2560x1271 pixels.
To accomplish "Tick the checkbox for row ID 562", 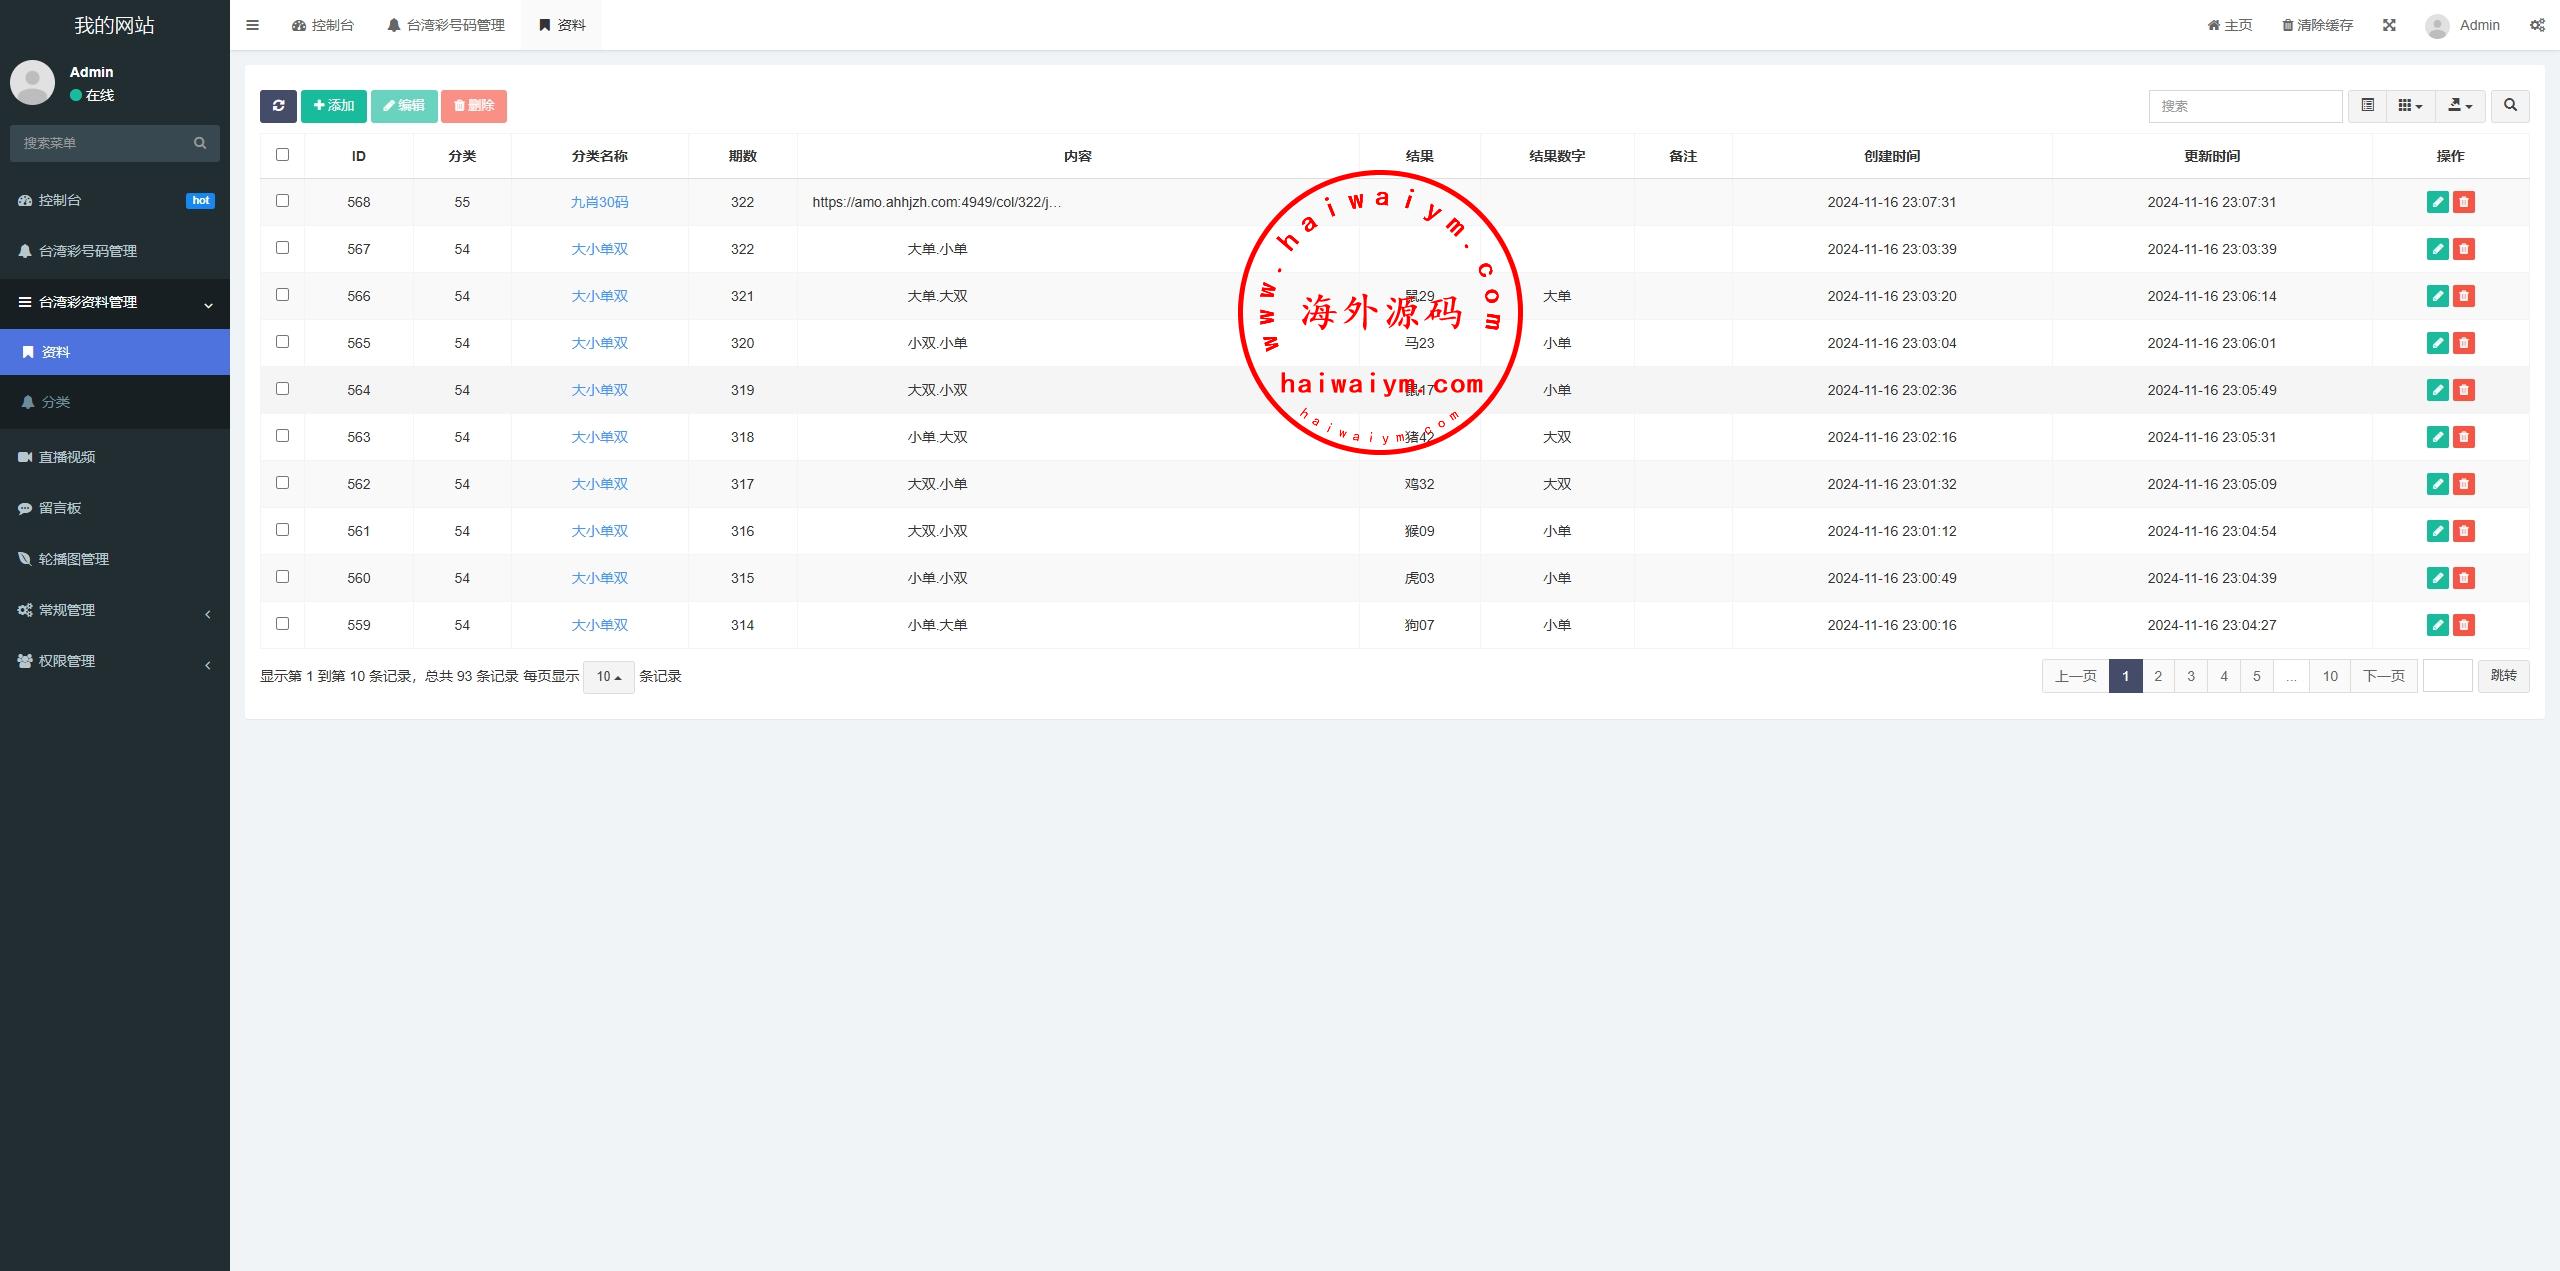I will coord(282,483).
